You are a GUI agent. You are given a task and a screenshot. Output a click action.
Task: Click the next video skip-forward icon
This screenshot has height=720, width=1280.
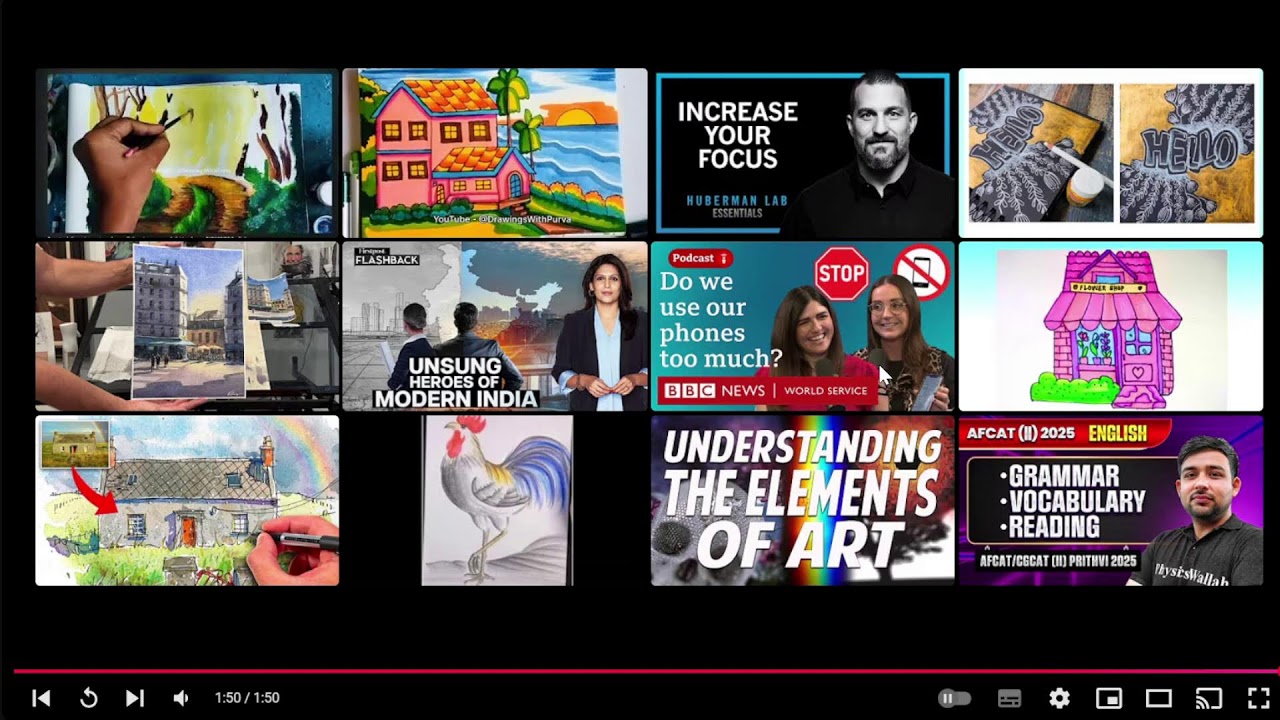click(135, 698)
